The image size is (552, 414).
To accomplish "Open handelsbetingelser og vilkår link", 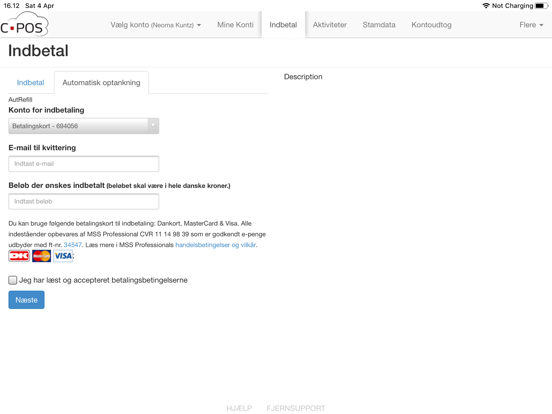I will (x=216, y=245).
